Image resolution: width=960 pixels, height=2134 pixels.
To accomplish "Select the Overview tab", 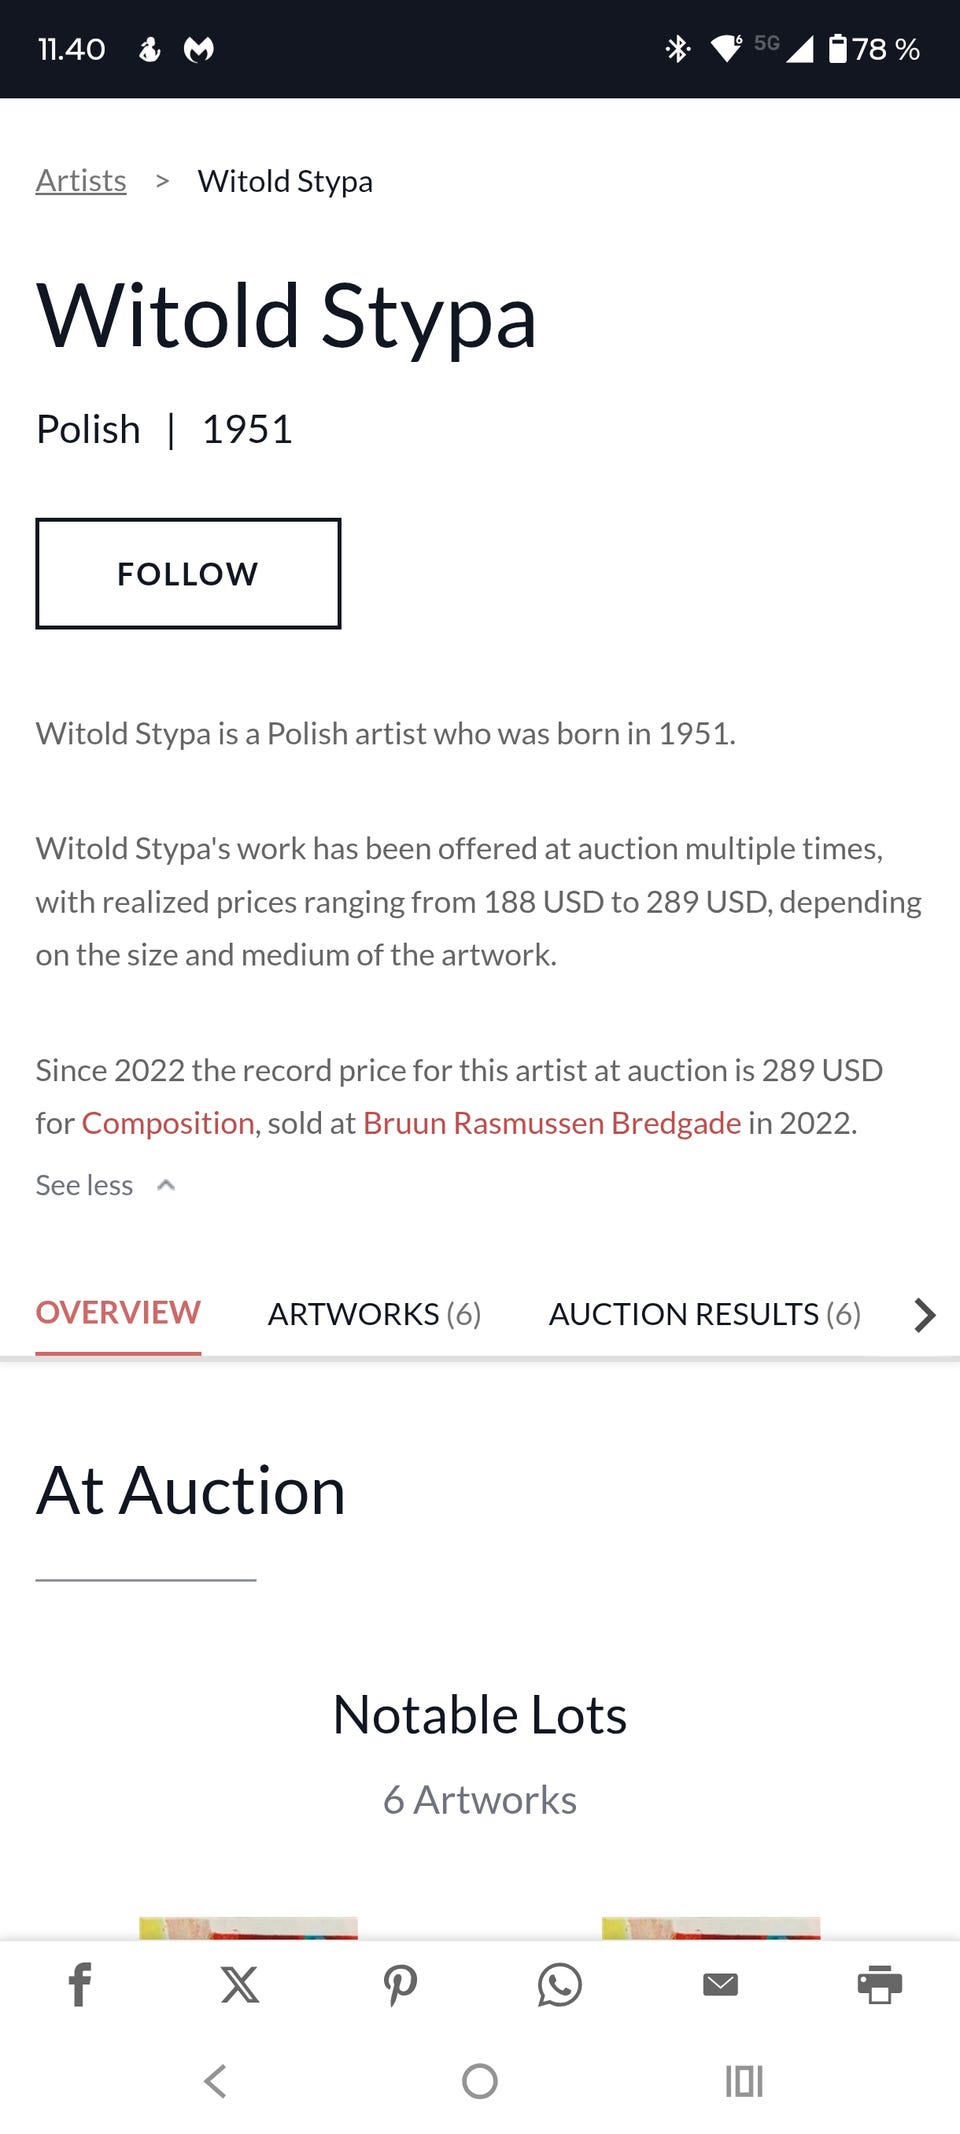I will (x=118, y=1313).
